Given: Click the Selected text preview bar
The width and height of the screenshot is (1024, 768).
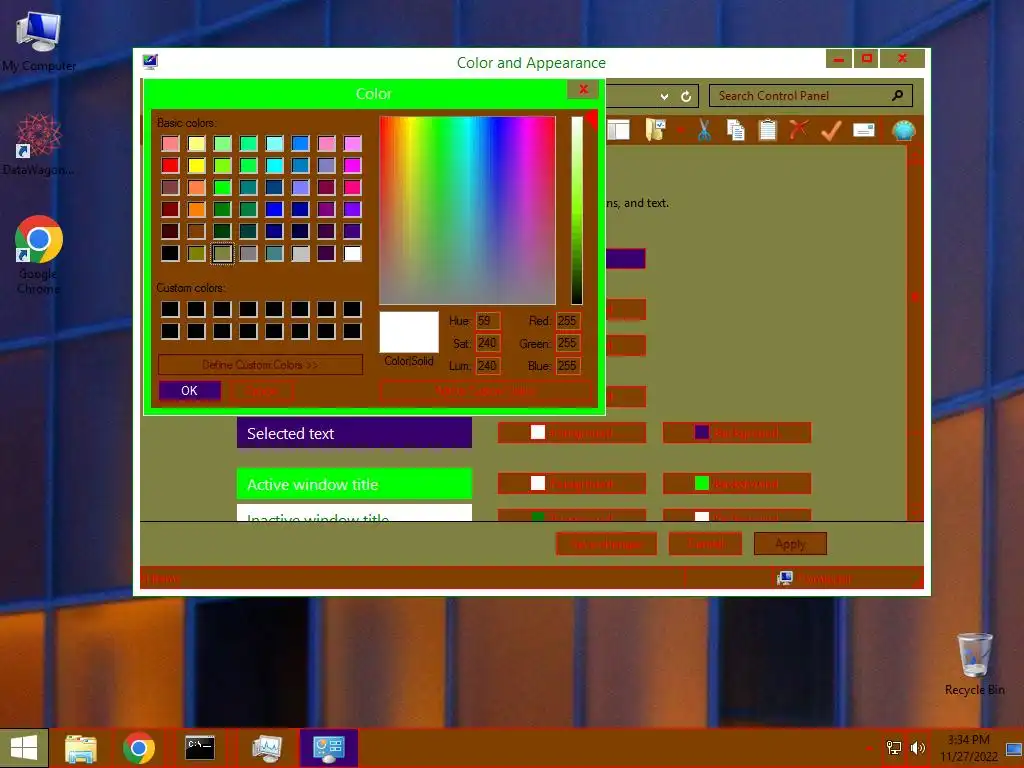Looking at the screenshot, I should coord(354,433).
